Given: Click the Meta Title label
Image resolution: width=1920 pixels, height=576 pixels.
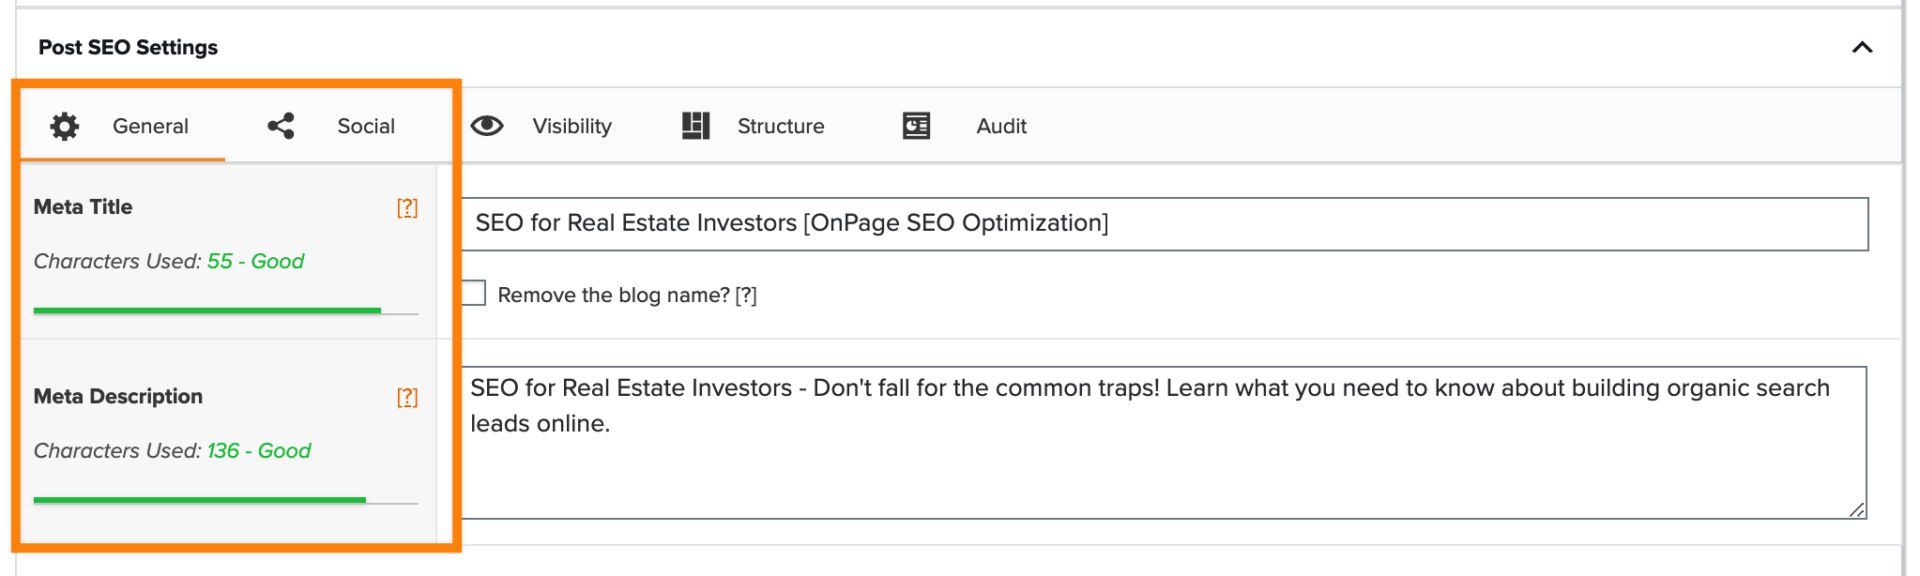Looking at the screenshot, I should [x=83, y=207].
